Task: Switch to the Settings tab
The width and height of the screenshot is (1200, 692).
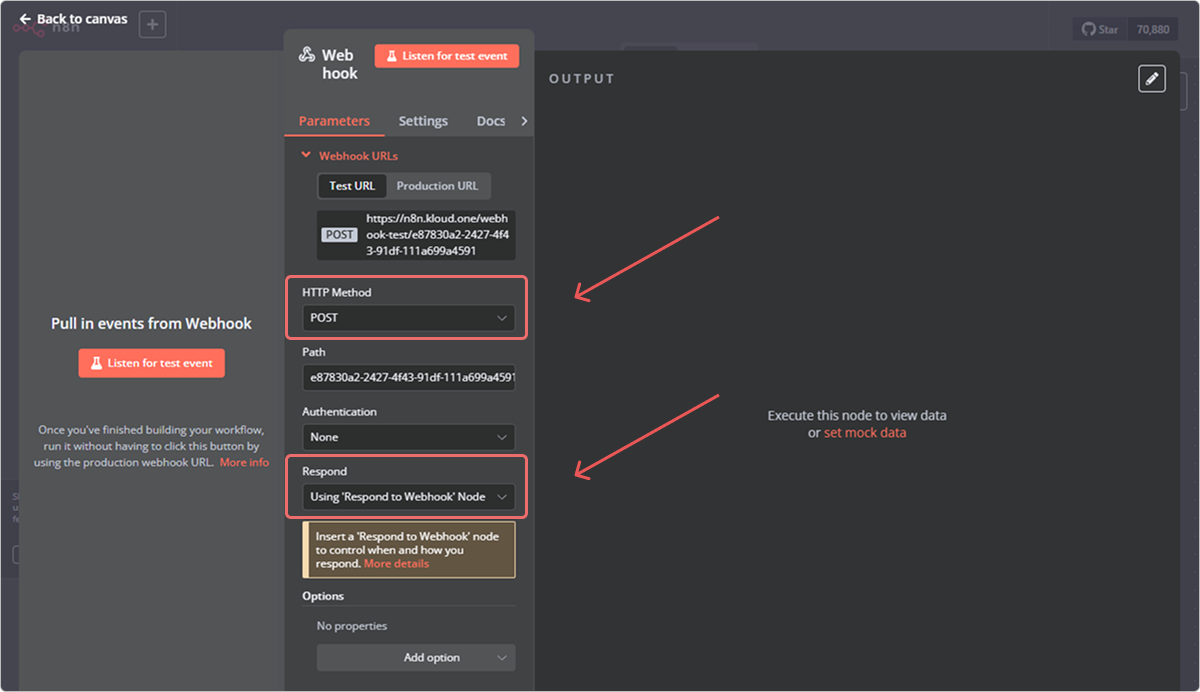Action: click(x=423, y=121)
